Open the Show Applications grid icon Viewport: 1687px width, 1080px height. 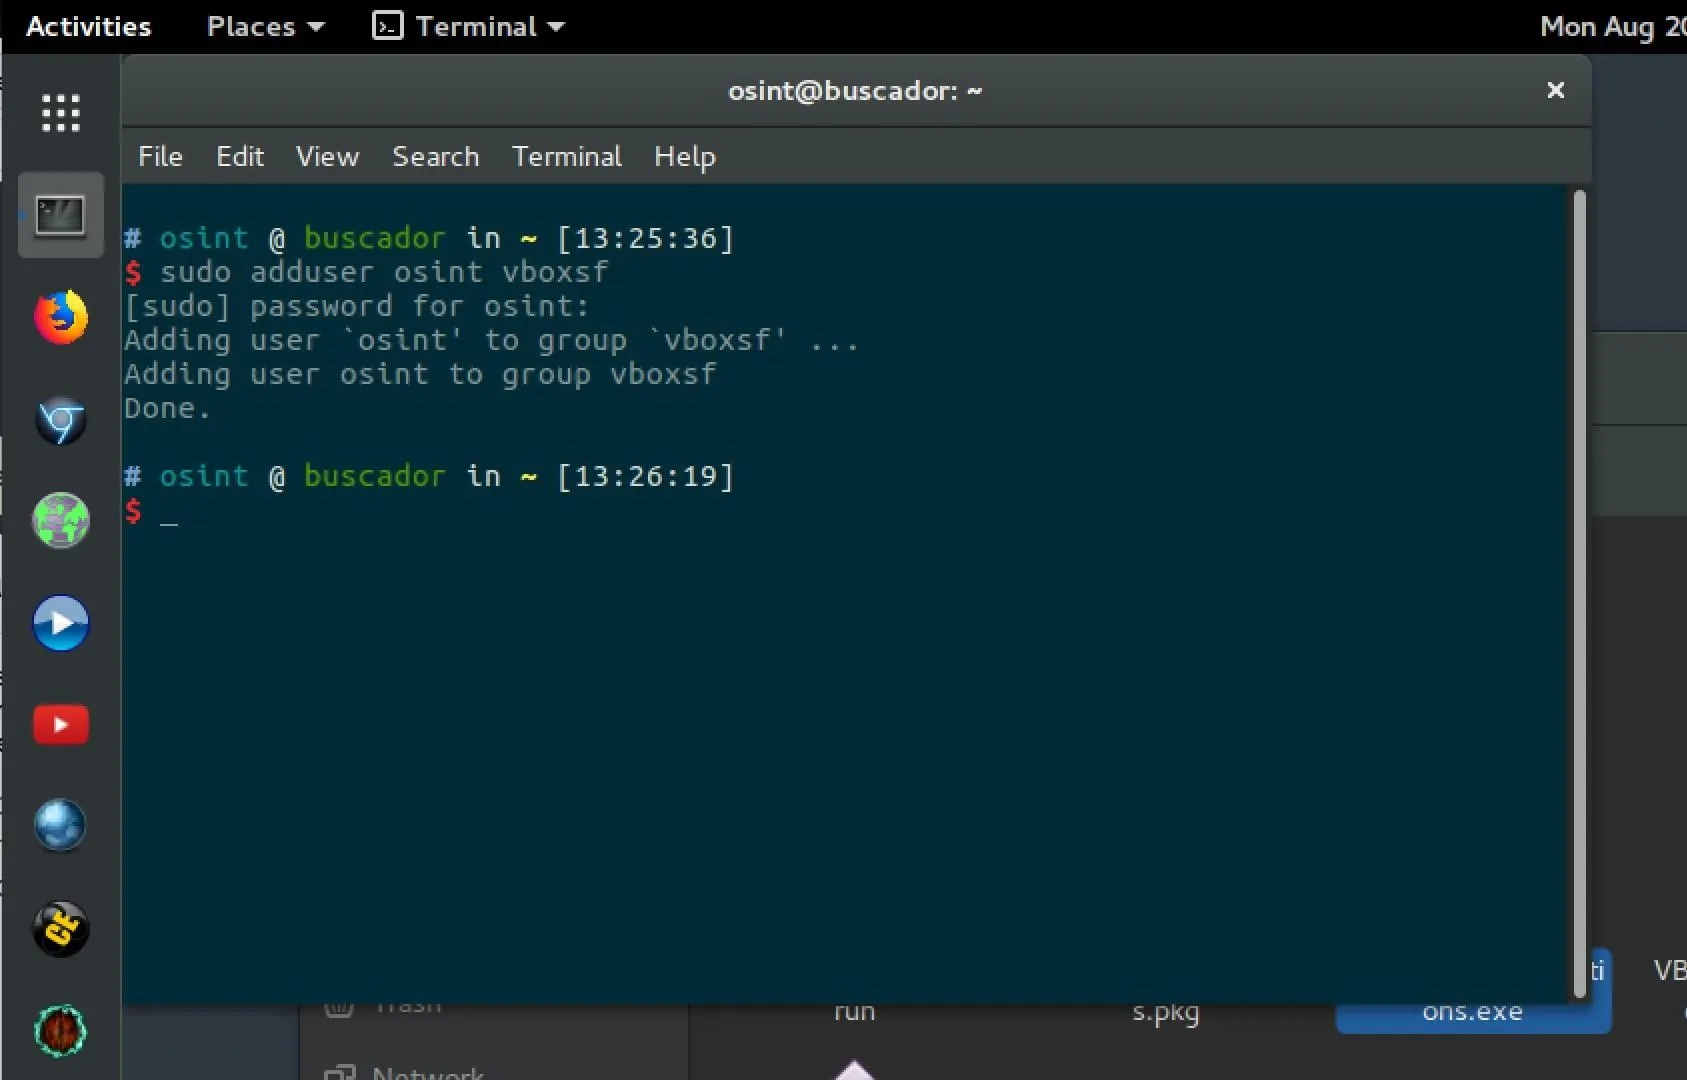(61, 113)
